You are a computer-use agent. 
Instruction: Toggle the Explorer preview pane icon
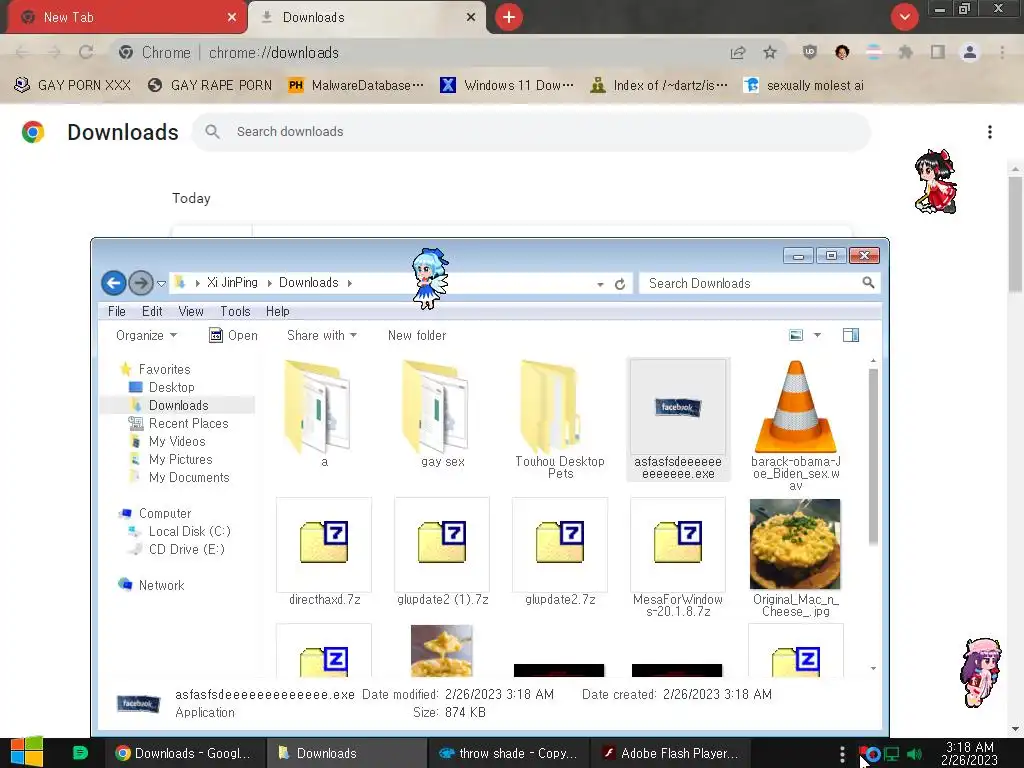851,336
